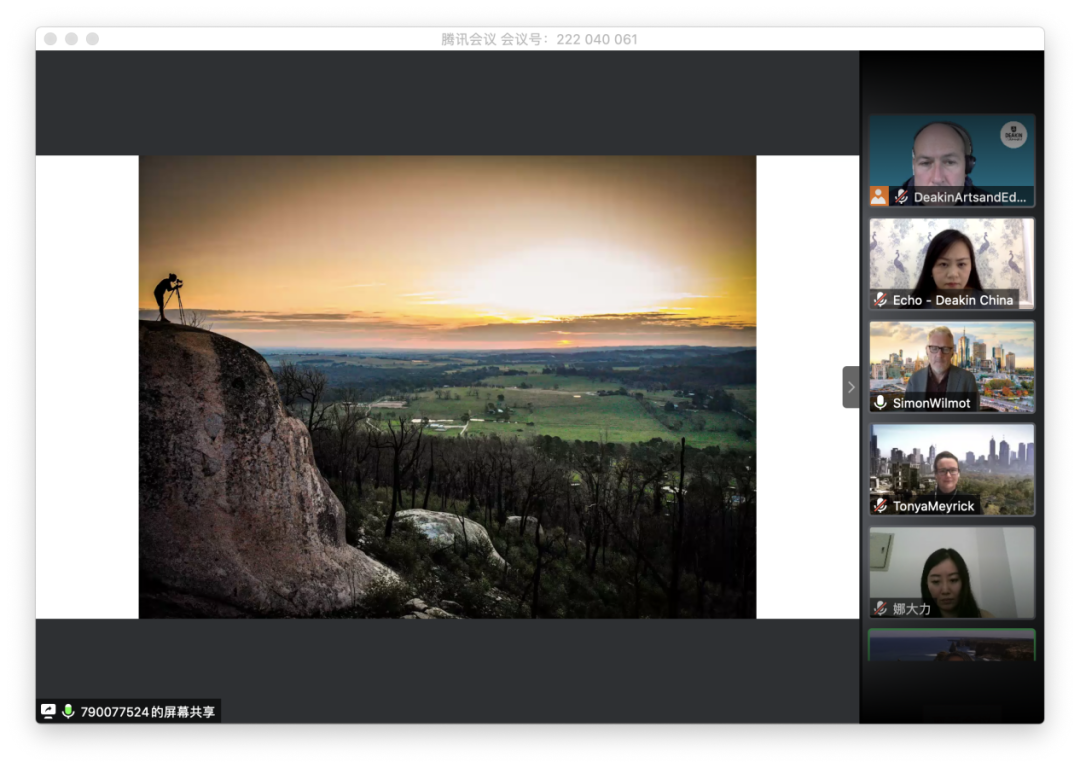Click the screen share icon at bottom left
This screenshot has width=1080, height=768.
click(x=48, y=712)
